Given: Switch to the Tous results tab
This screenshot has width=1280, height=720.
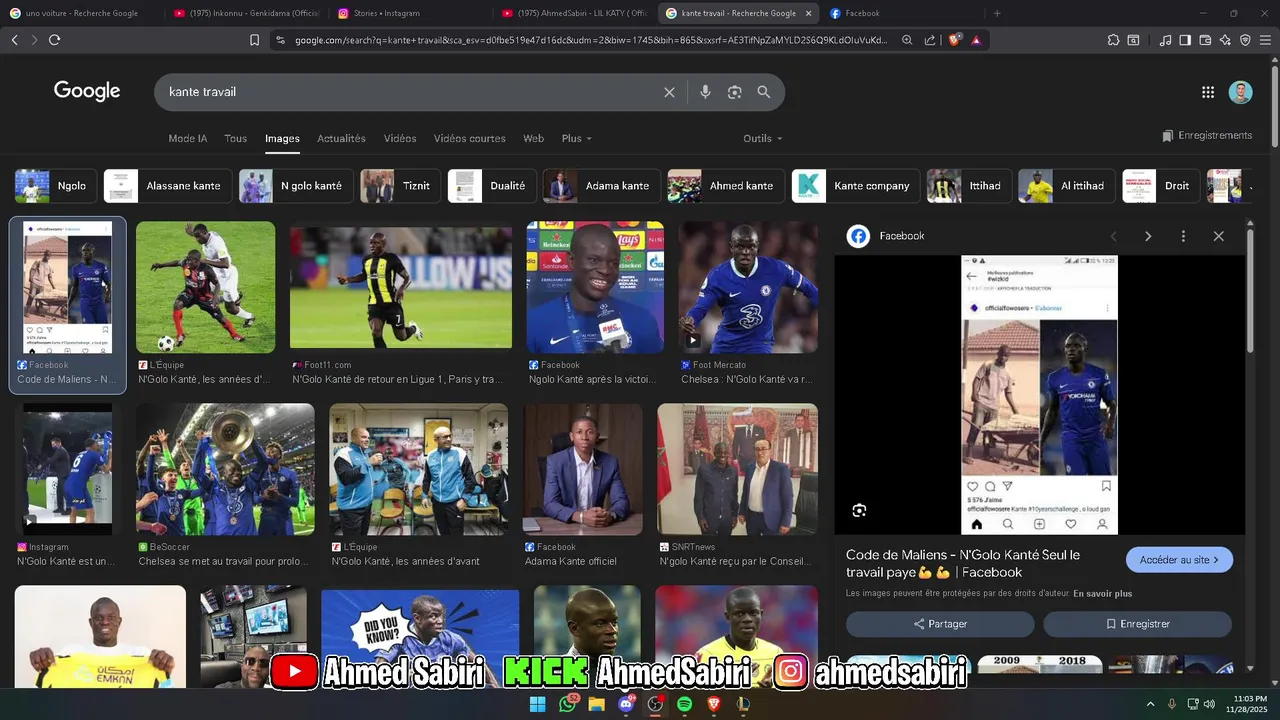Looking at the screenshot, I should [x=236, y=138].
